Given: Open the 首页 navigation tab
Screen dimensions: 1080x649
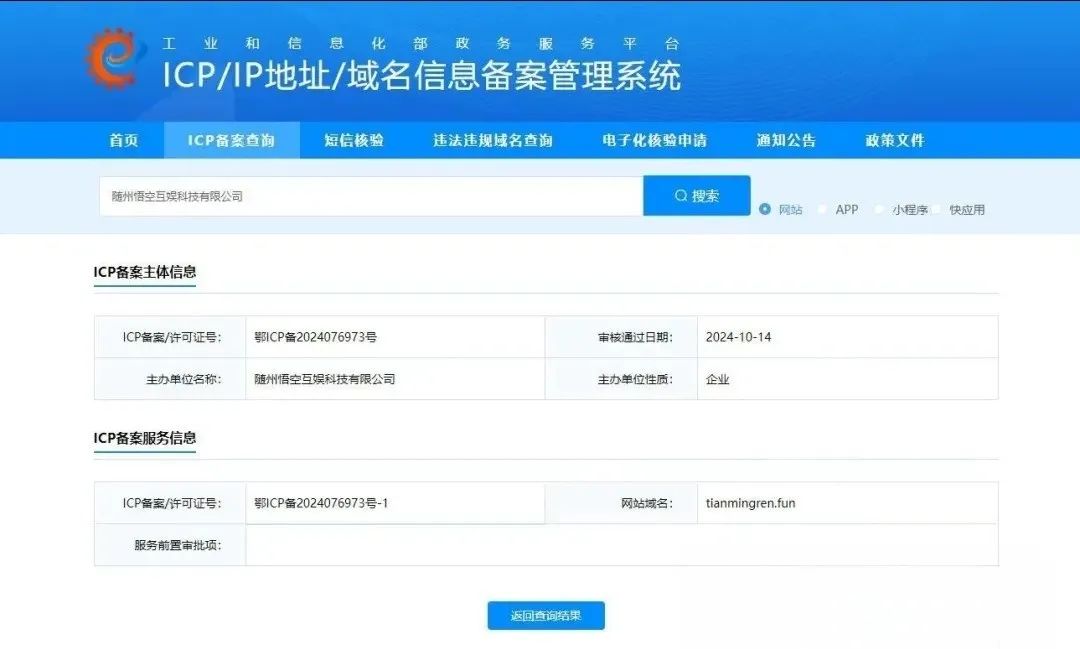Looking at the screenshot, I should point(124,141).
